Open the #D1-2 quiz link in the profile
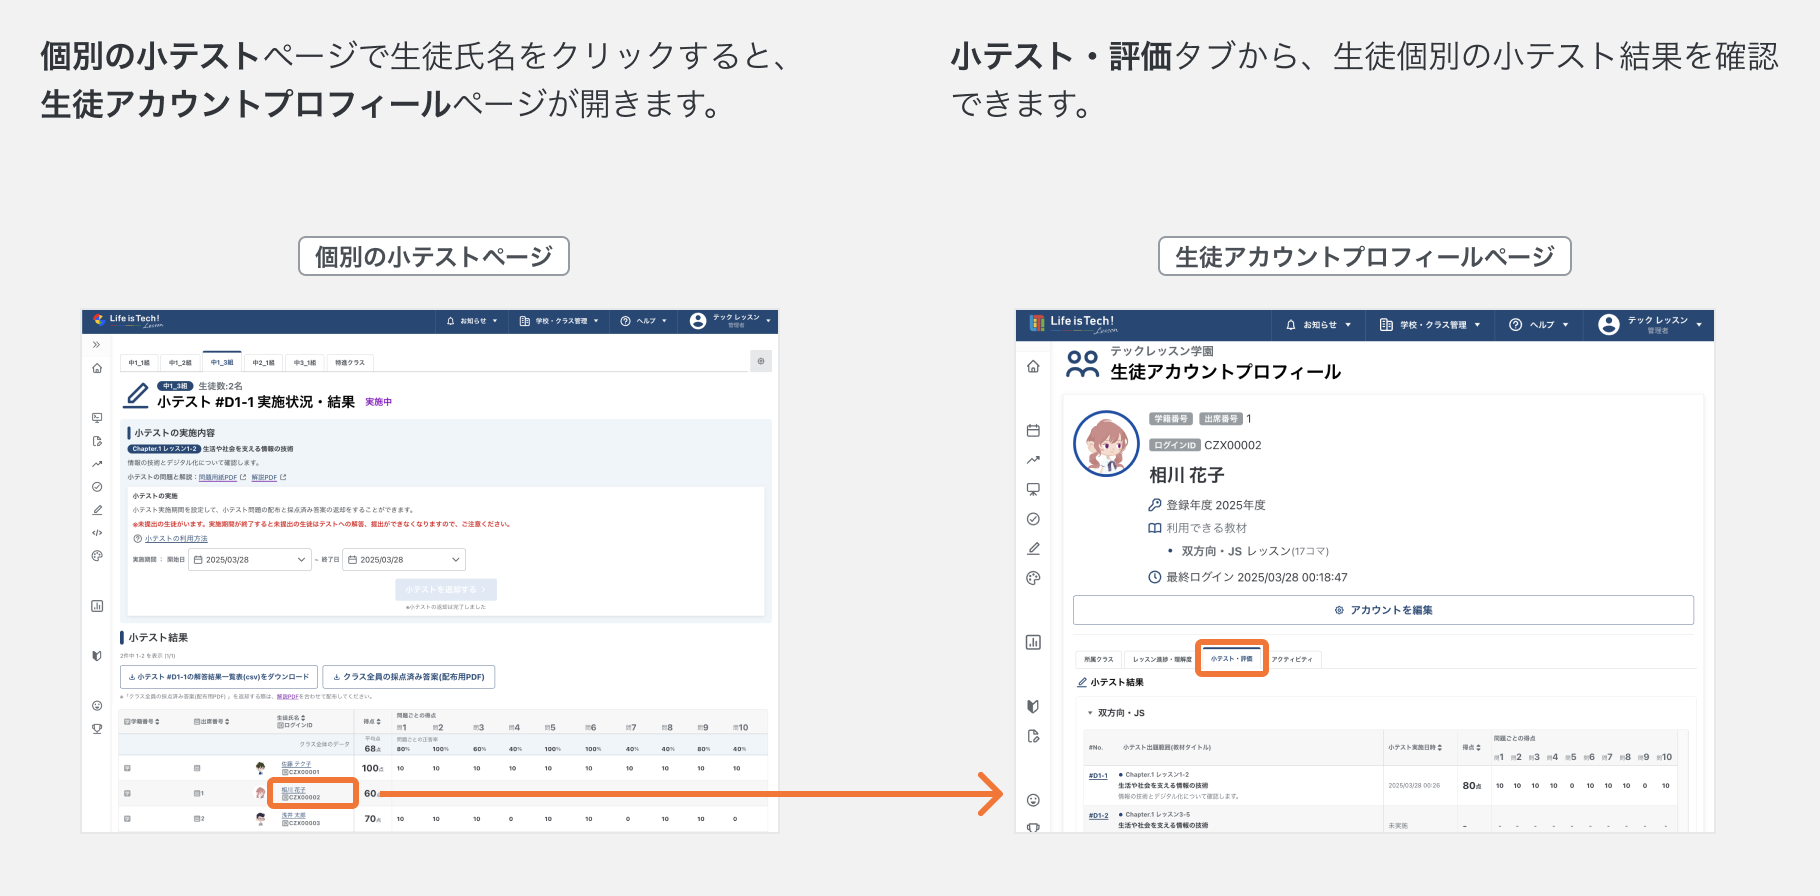This screenshot has width=1820, height=896. click(1098, 815)
